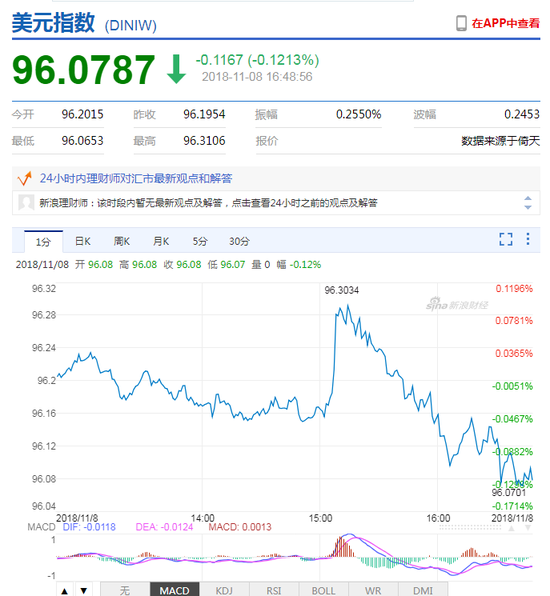Click the black up triangle indicator button
The height and width of the screenshot is (596, 550).
(x=65, y=590)
